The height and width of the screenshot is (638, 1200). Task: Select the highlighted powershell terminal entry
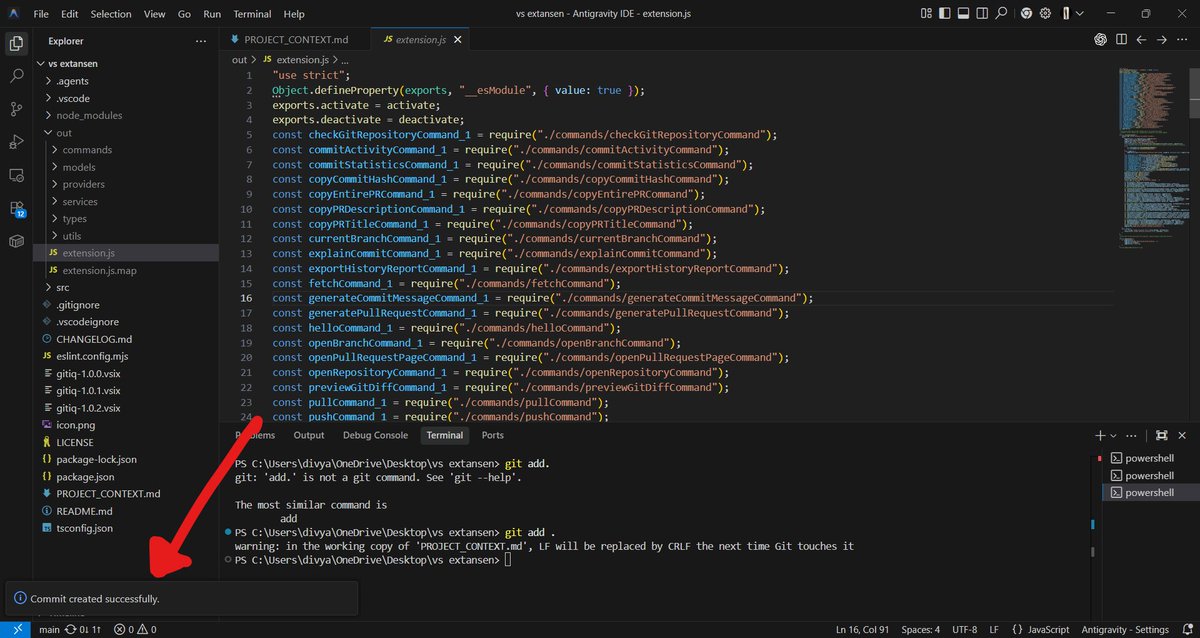1148,493
